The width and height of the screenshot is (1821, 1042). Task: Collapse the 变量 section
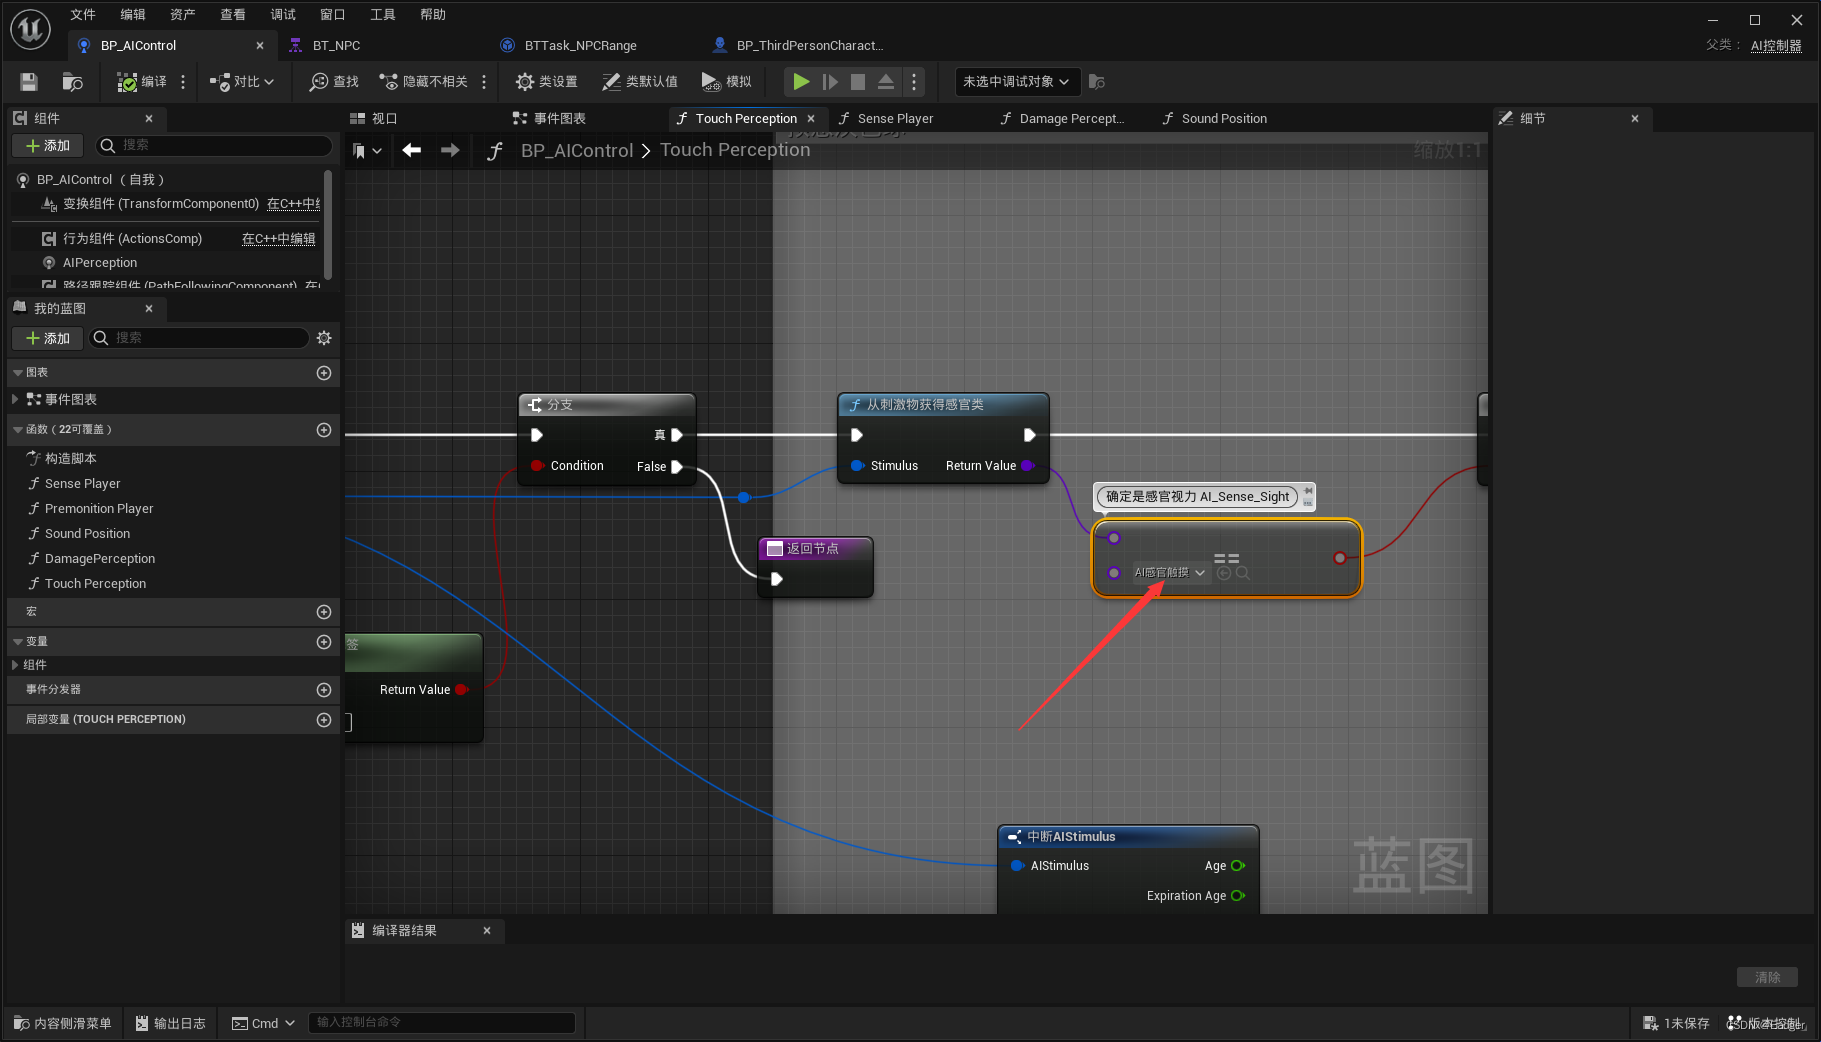18,642
